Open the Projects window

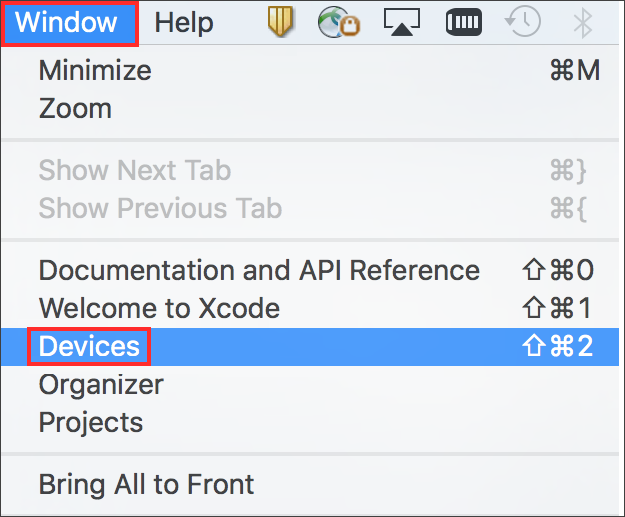click(310, 422)
